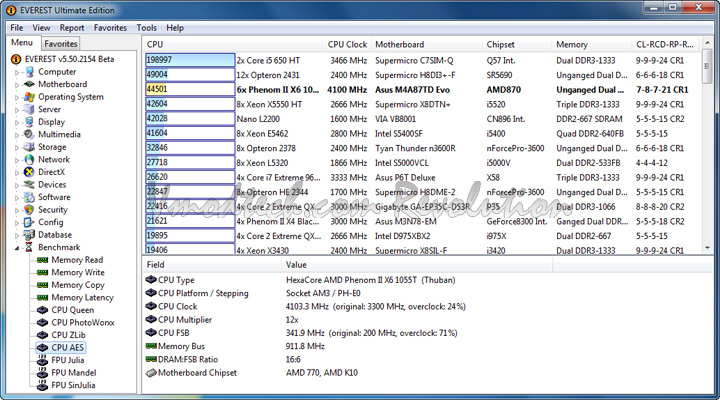Click the Software tree icon
Viewport: 720px width, 400px height.
(x=29, y=197)
